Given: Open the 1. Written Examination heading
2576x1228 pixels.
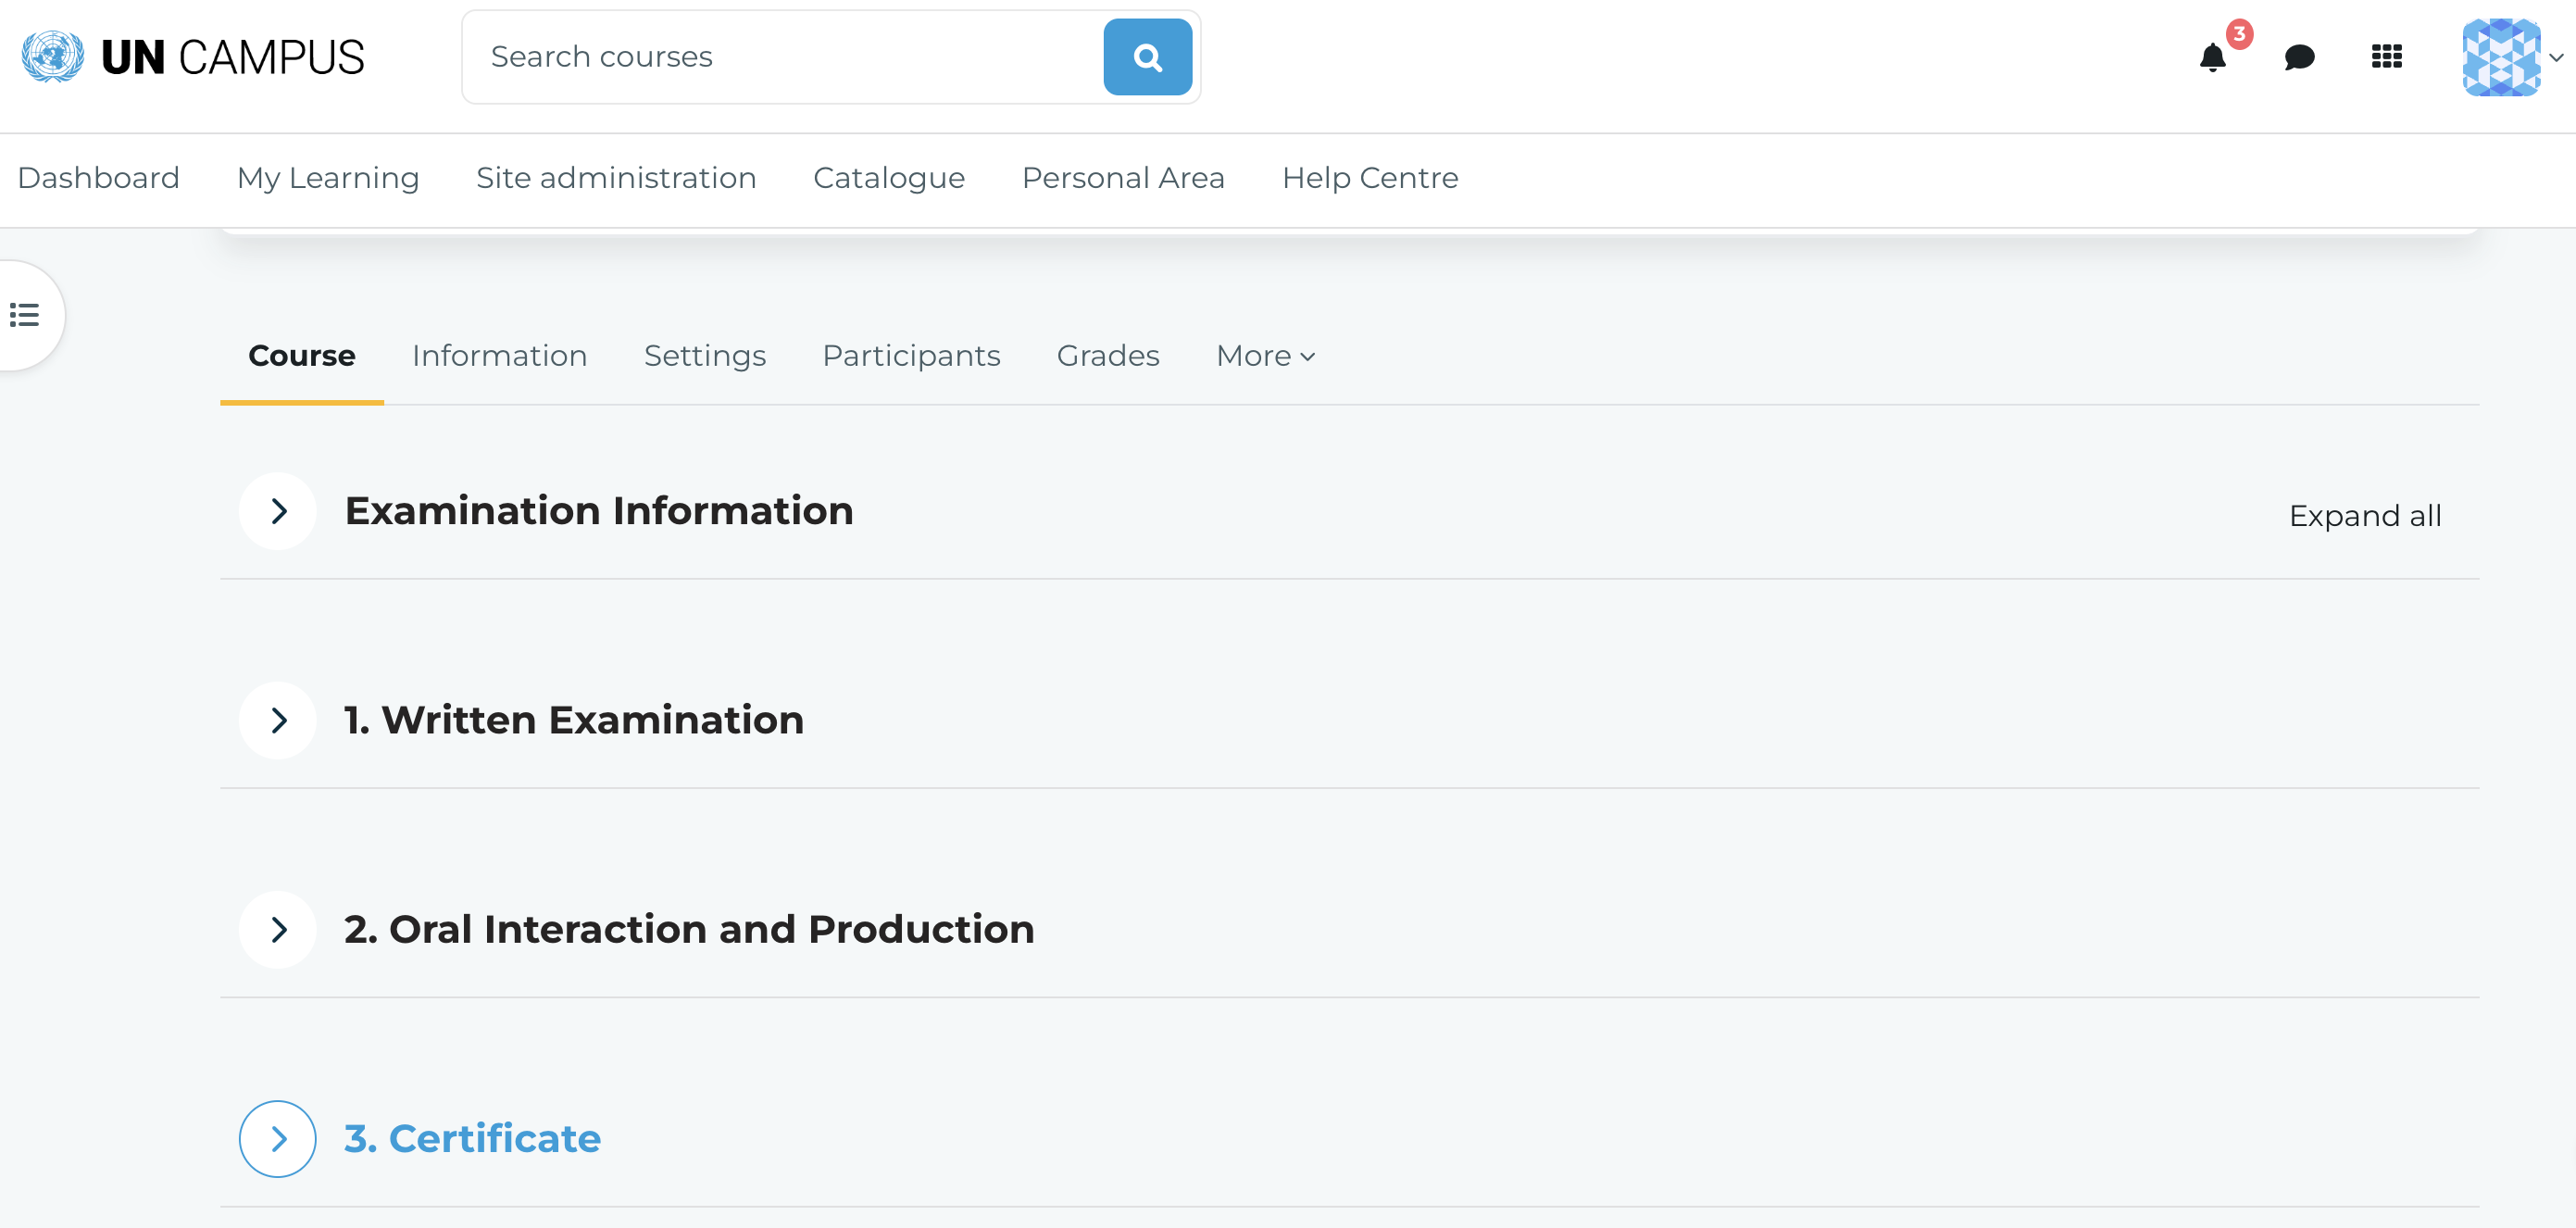Looking at the screenshot, I should pos(574,720).
